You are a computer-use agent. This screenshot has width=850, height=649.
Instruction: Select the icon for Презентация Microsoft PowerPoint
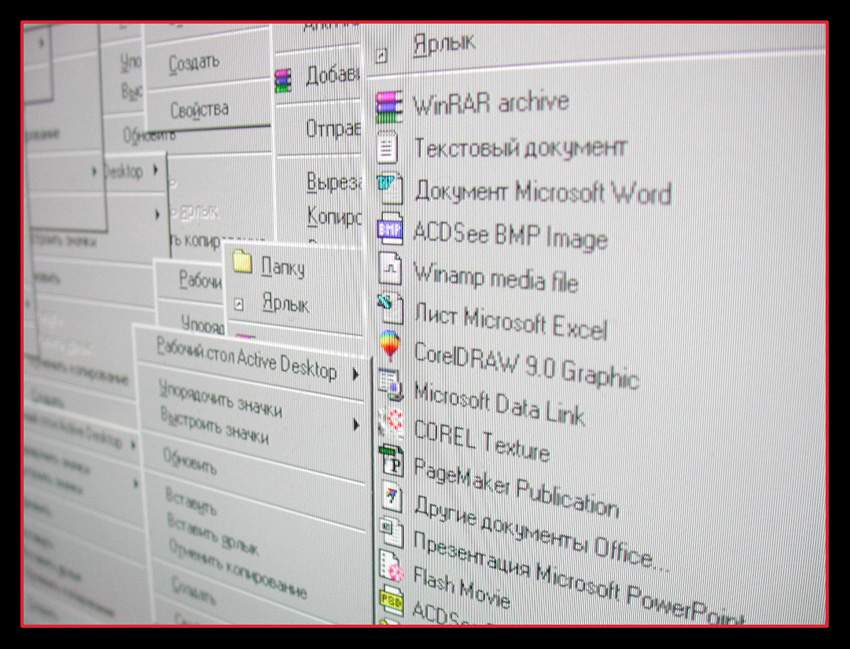click(x=391, y=533)
